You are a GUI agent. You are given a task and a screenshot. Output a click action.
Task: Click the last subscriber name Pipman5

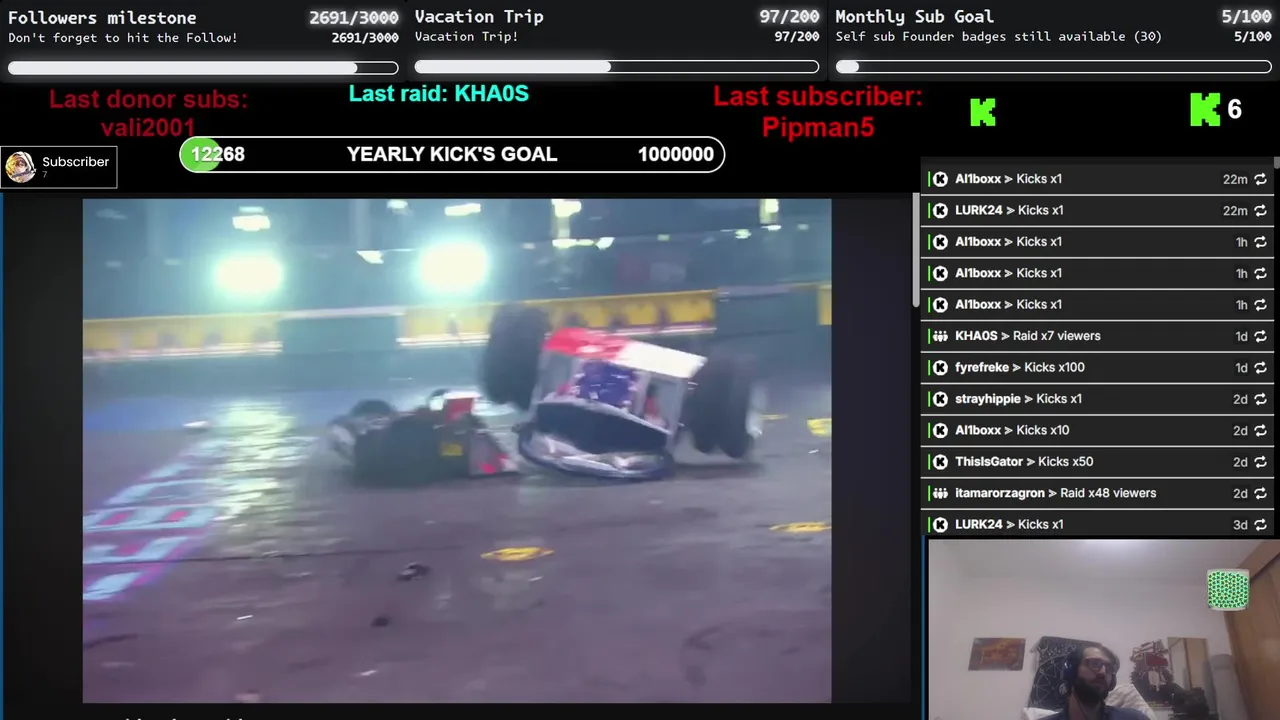pos(818,127)
